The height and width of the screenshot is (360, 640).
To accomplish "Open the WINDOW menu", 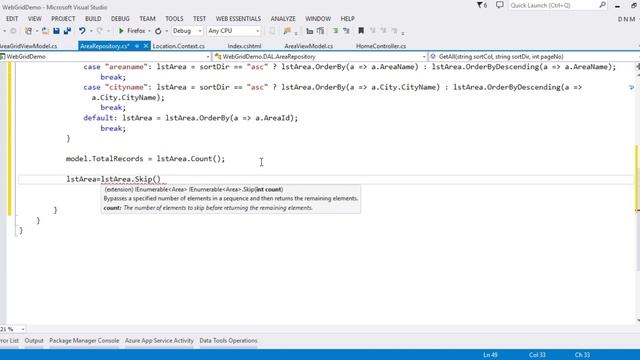I will click(318, 19).
